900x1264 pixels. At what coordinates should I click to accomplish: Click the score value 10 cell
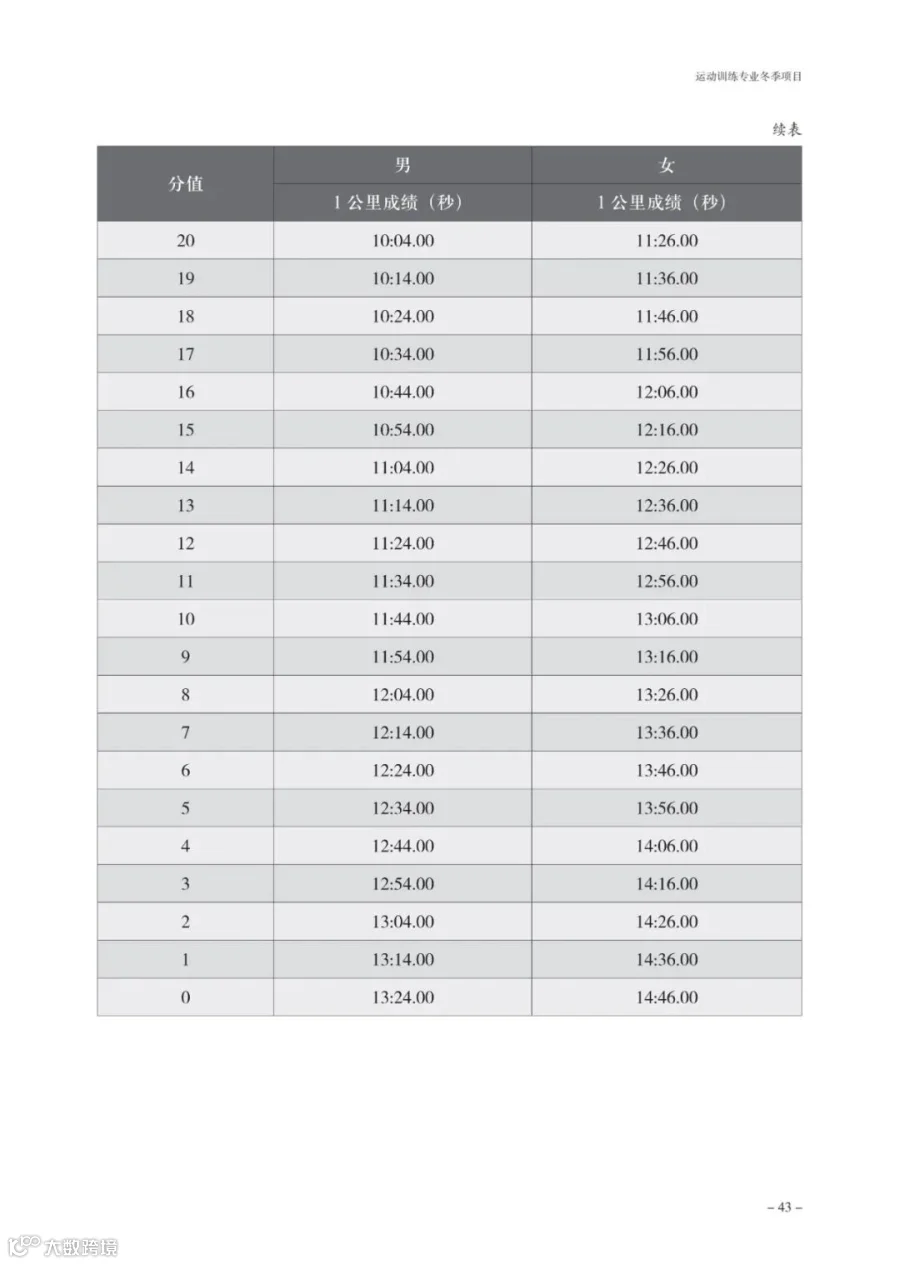[x=185, y=619]
